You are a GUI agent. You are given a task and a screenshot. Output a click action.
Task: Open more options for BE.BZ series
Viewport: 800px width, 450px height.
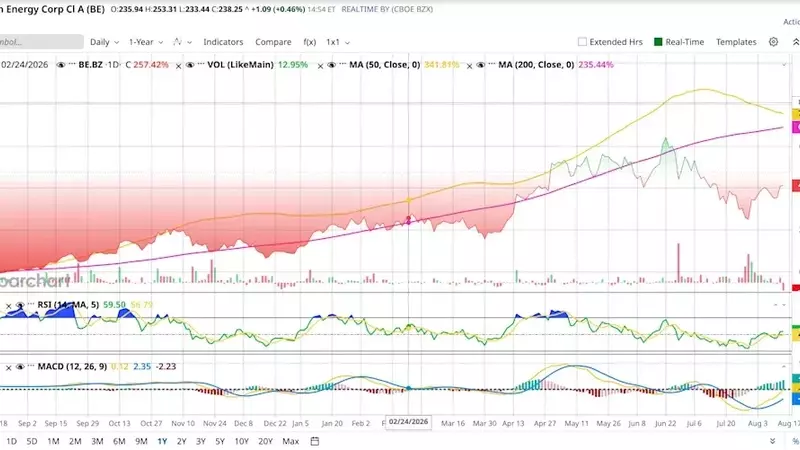click(72, 65)
